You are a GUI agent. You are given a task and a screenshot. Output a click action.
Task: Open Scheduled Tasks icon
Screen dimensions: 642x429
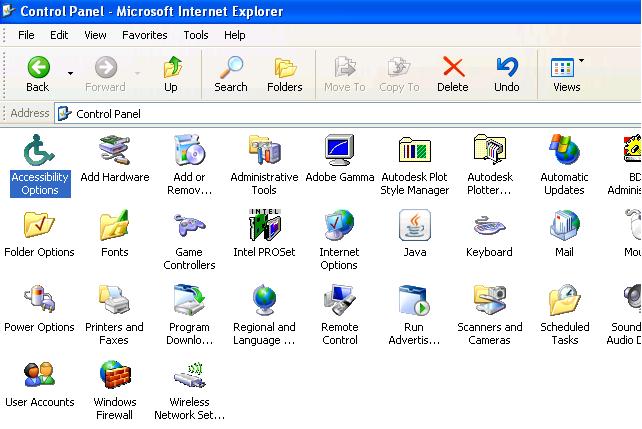point(564,300)
